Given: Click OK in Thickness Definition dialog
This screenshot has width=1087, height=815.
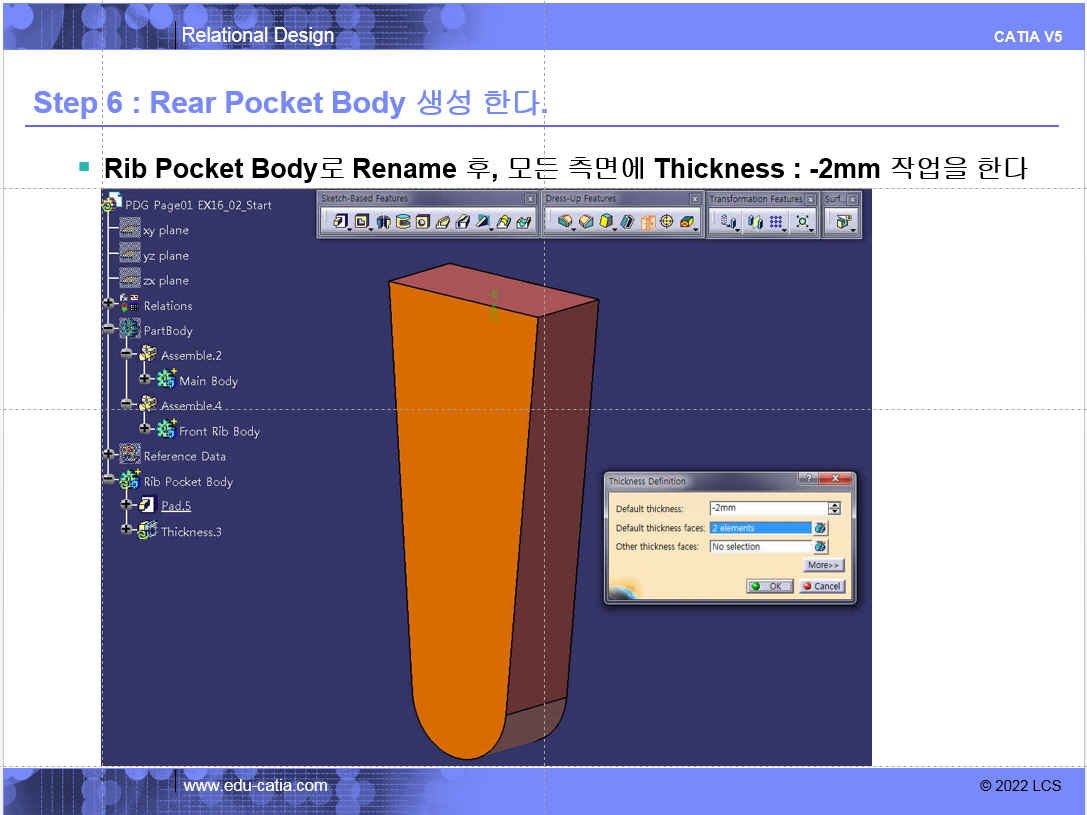Looking at the screenshot, I should point(769,587).
